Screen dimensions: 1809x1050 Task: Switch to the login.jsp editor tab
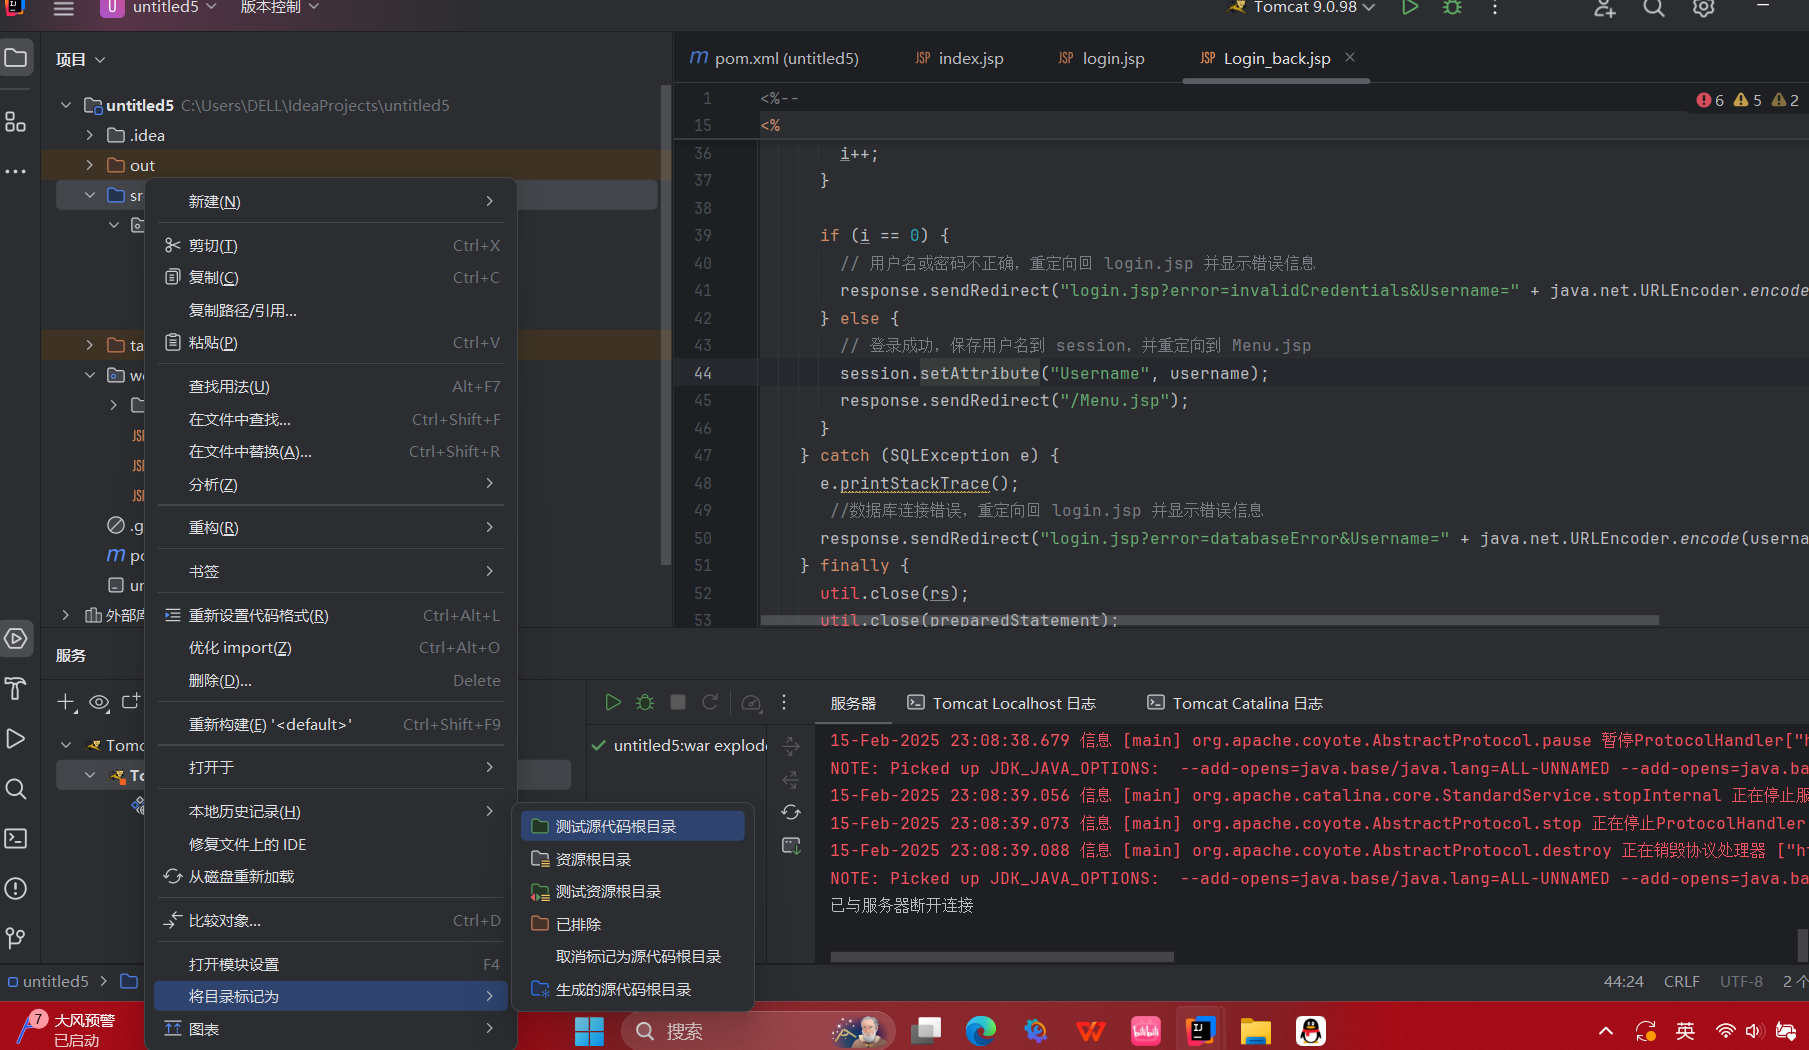point(1102,58)
